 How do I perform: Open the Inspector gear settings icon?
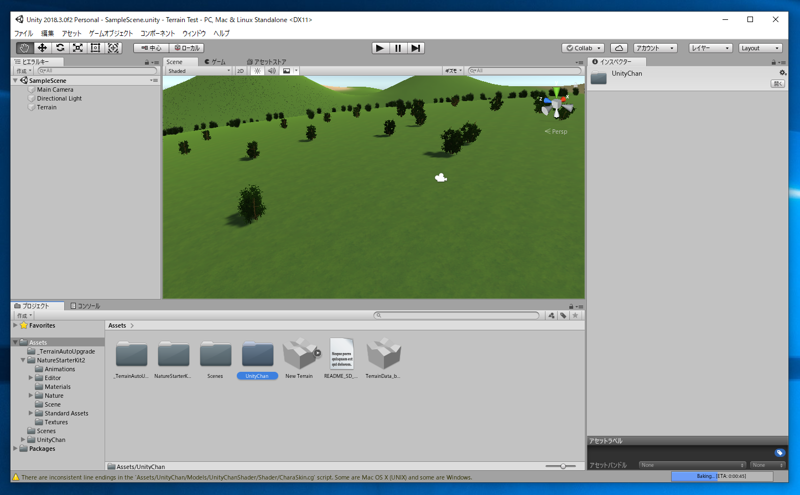[782, 73]
